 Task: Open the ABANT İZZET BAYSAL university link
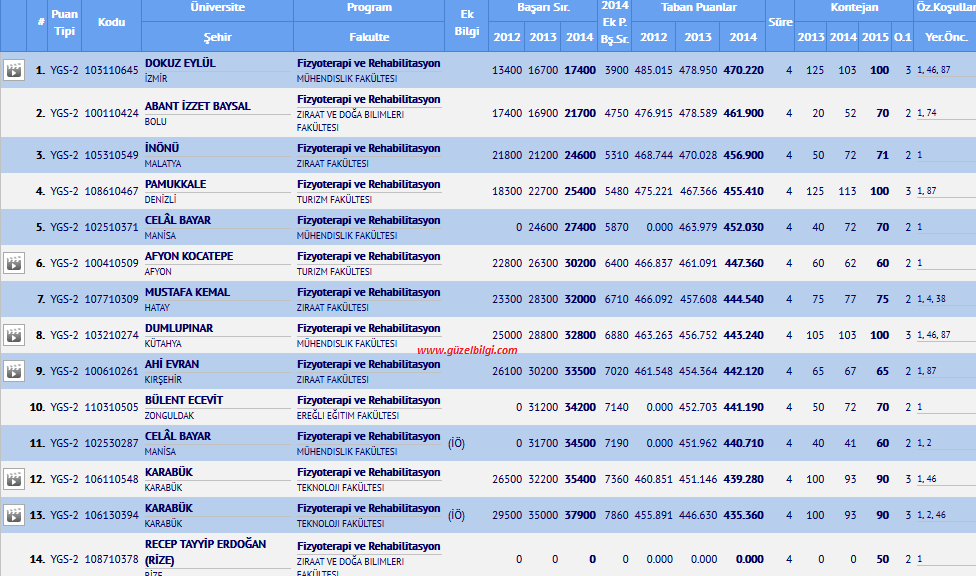pos(197,106)
